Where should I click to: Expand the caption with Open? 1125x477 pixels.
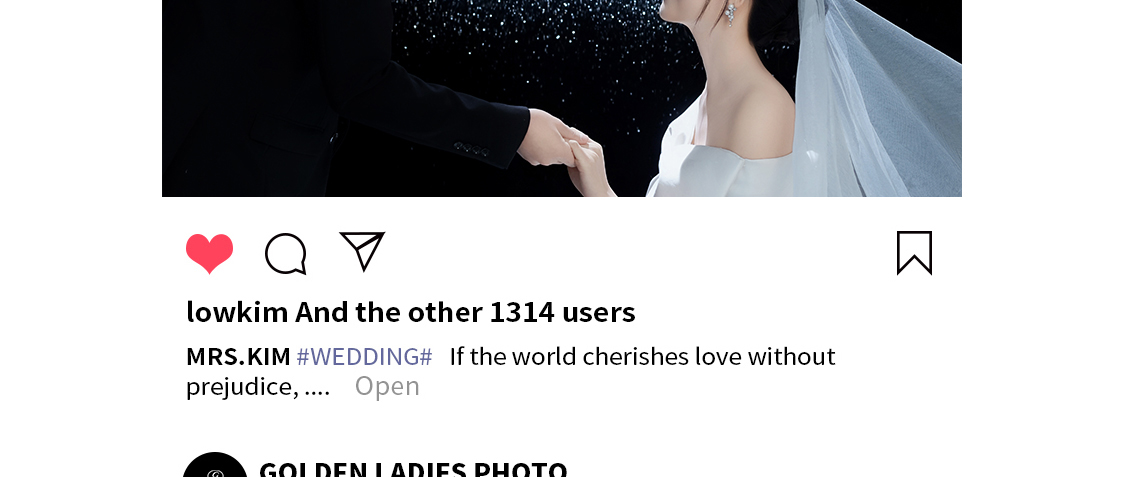(x=387, y=386)
